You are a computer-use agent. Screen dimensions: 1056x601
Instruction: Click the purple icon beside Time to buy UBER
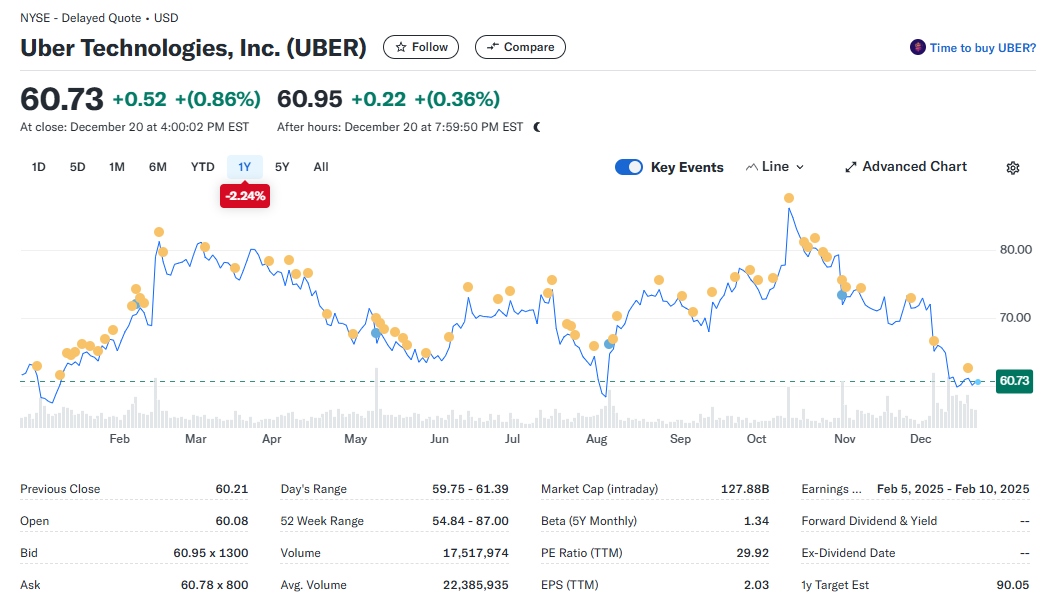(x=917, y=47)
